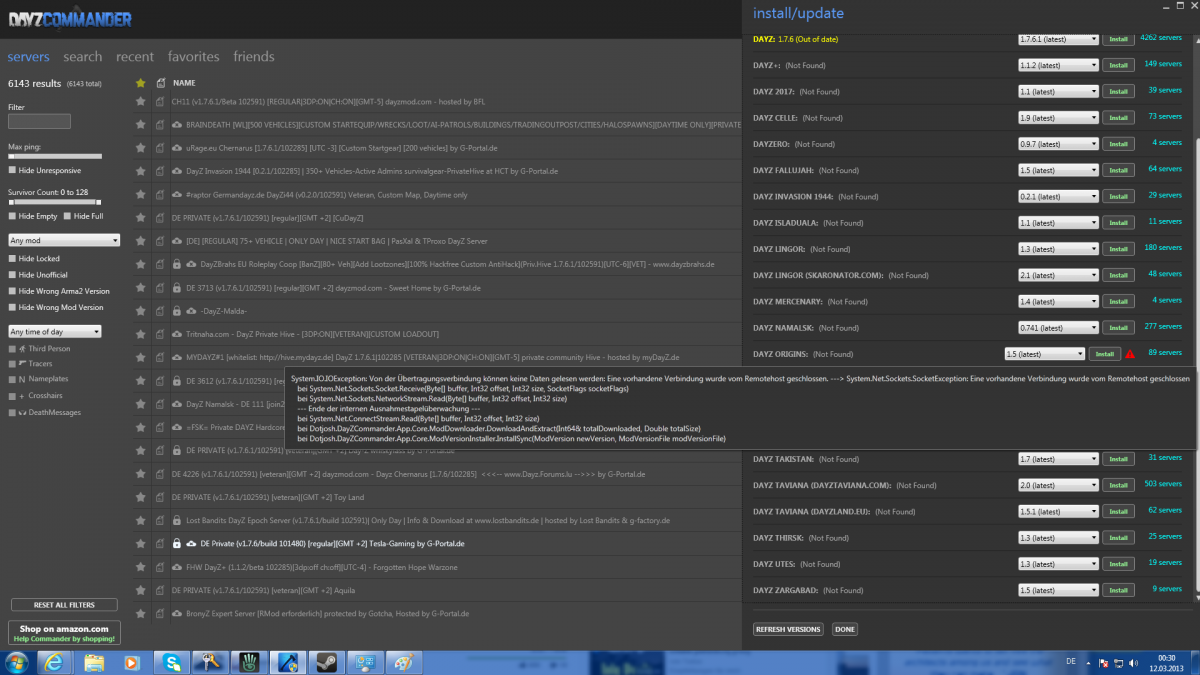This screenshot has height=675, width=1200.
Task: Click the red warning triangle beside DayZ Origins
Action: pyautogui.click(x=1130, y=354)
